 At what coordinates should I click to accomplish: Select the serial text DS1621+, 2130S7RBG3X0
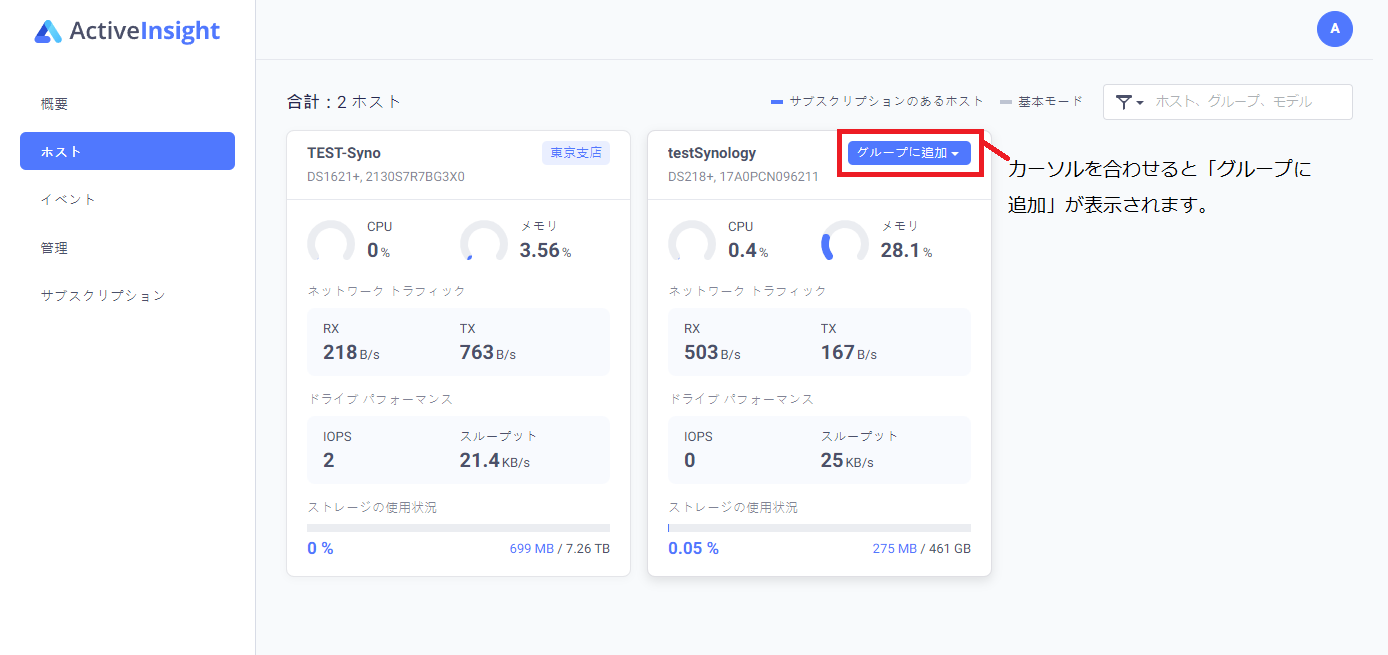(x=386, y=177)
